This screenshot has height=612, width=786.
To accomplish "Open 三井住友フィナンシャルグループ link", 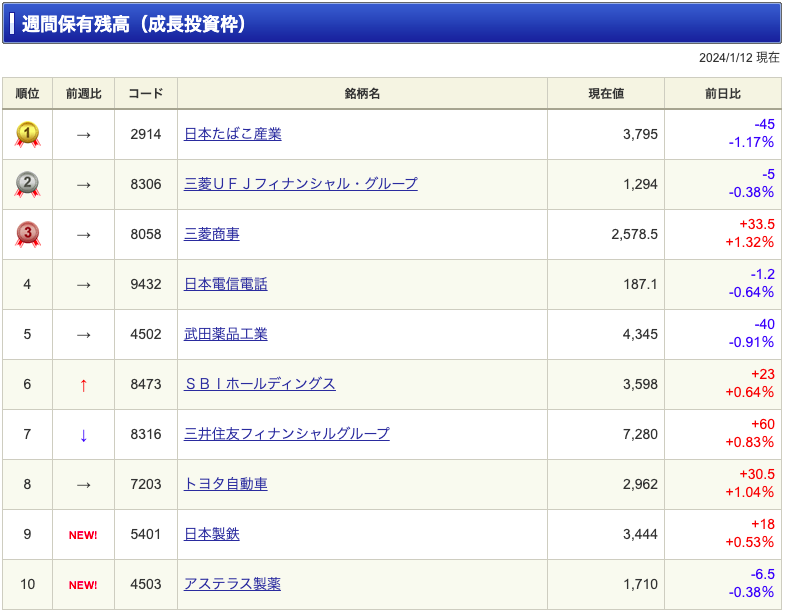I will tap(287, 434).
